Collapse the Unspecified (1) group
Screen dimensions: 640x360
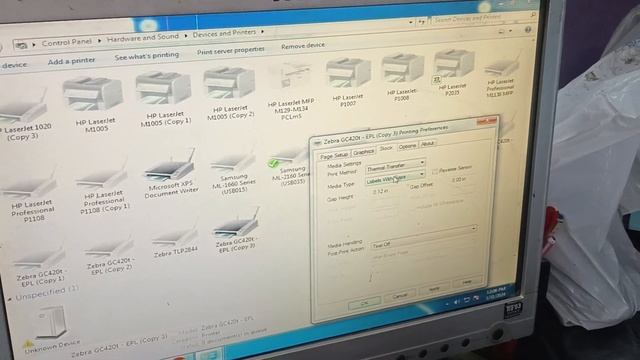[x=10, y=299]
